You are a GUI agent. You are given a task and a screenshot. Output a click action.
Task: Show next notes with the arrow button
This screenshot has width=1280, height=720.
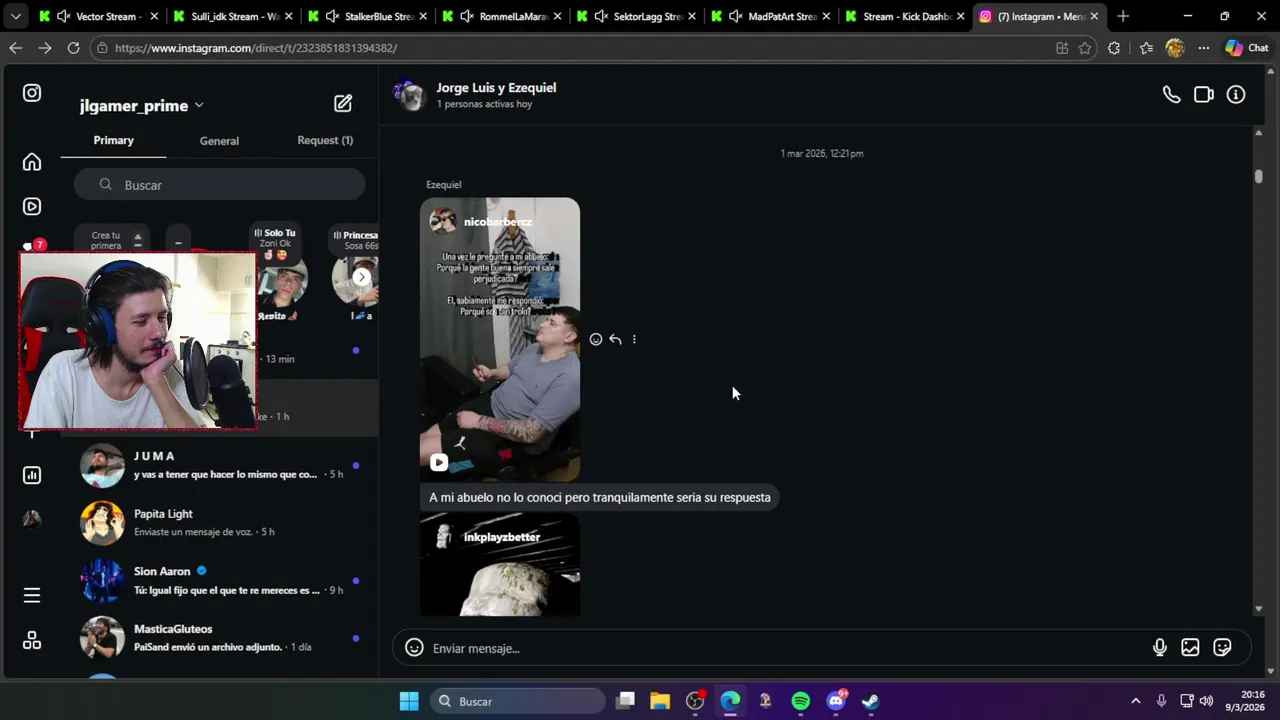pyautogui.click(x=362, y=277)
